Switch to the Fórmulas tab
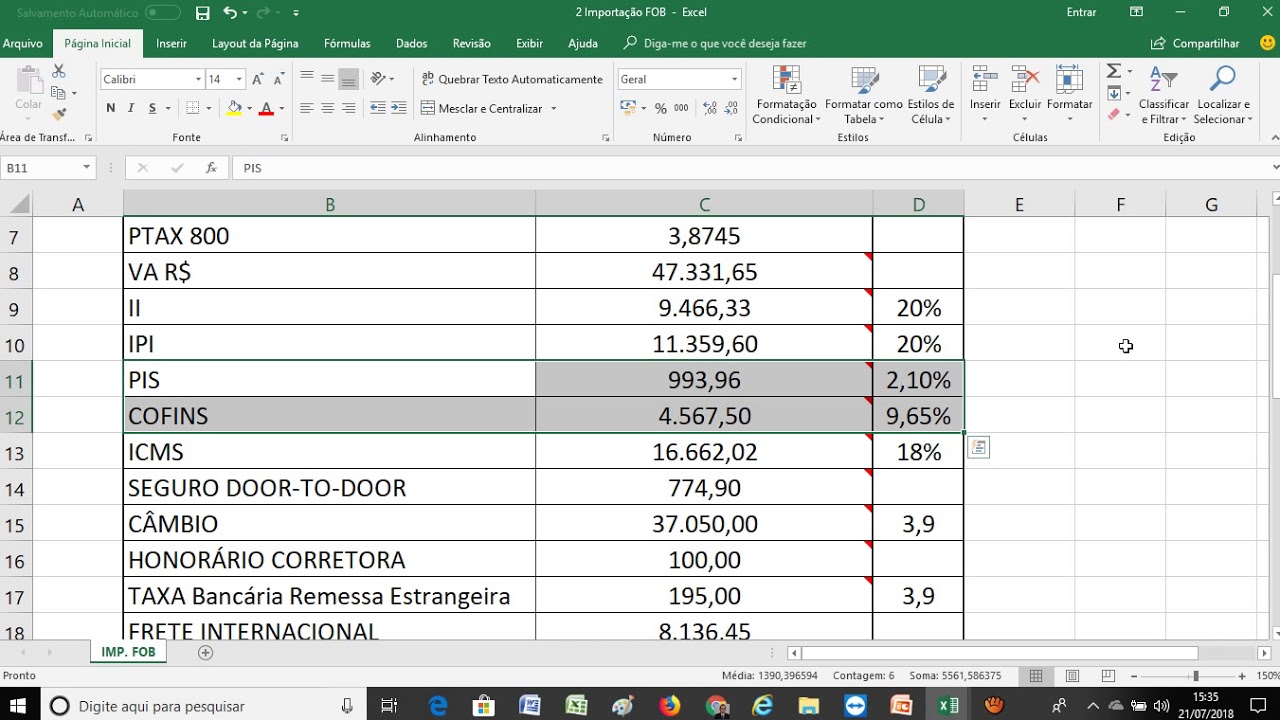 347,44
